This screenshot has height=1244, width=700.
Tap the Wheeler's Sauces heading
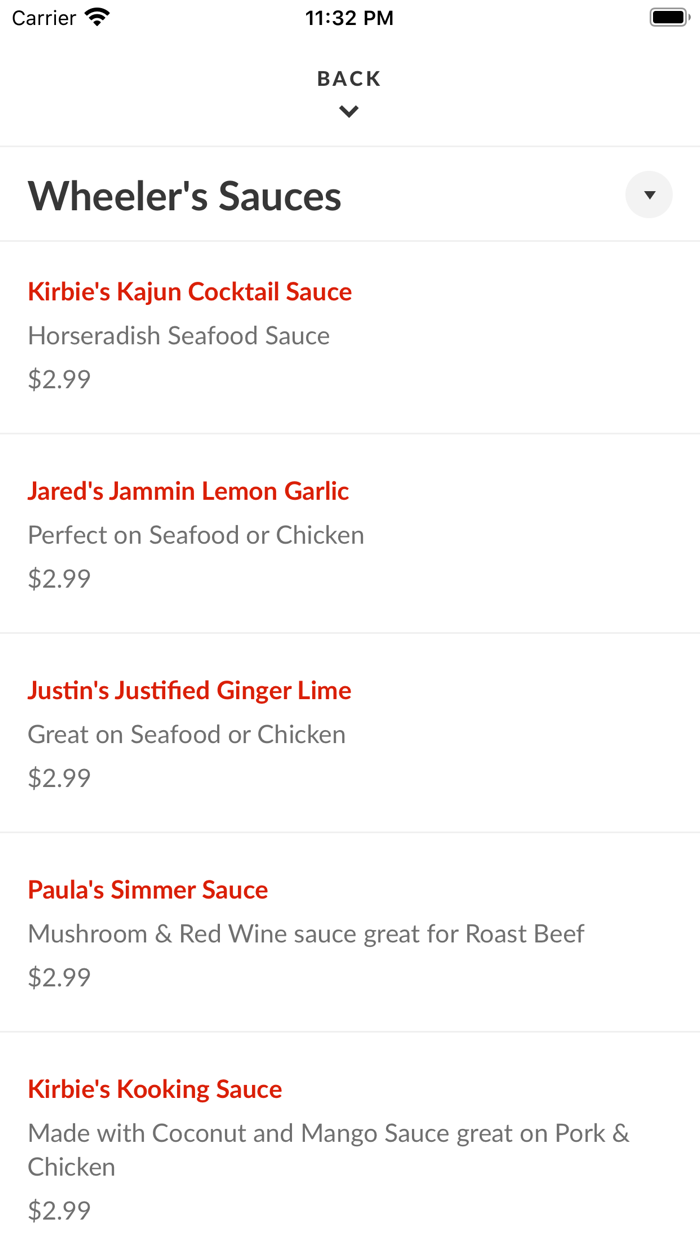click(185, 196)
